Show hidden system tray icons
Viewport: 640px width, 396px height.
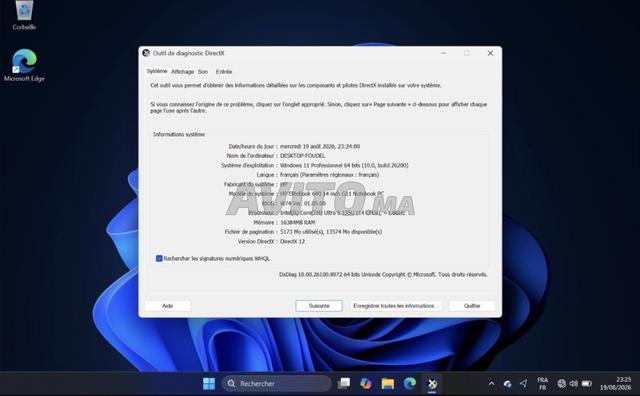[491, 384]
